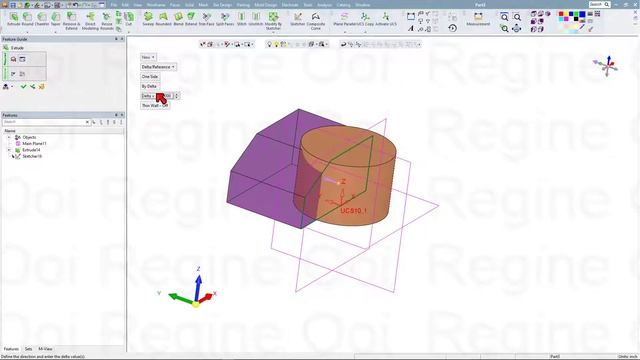Pin the Feature Guide panel
The image size is (640, 360).
coord(116,39)
